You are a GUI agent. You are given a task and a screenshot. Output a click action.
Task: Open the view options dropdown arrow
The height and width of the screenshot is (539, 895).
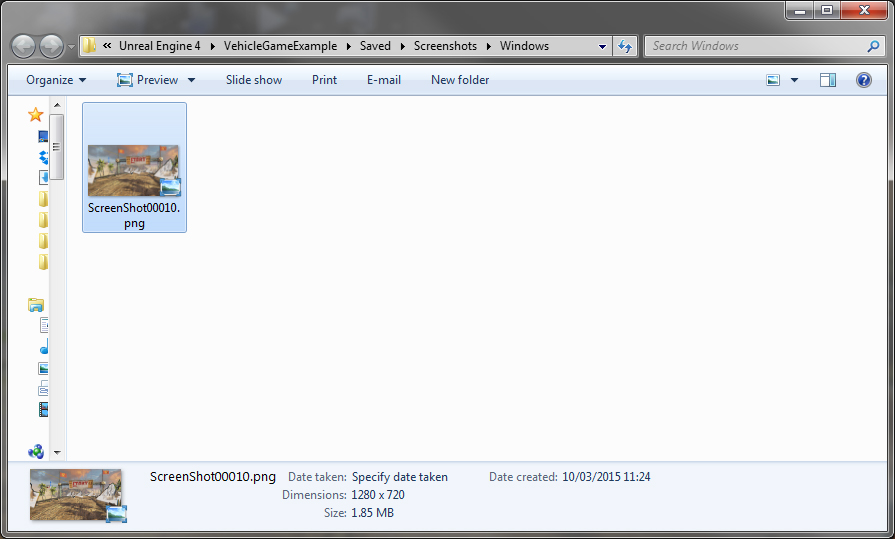tap(794, 80)
